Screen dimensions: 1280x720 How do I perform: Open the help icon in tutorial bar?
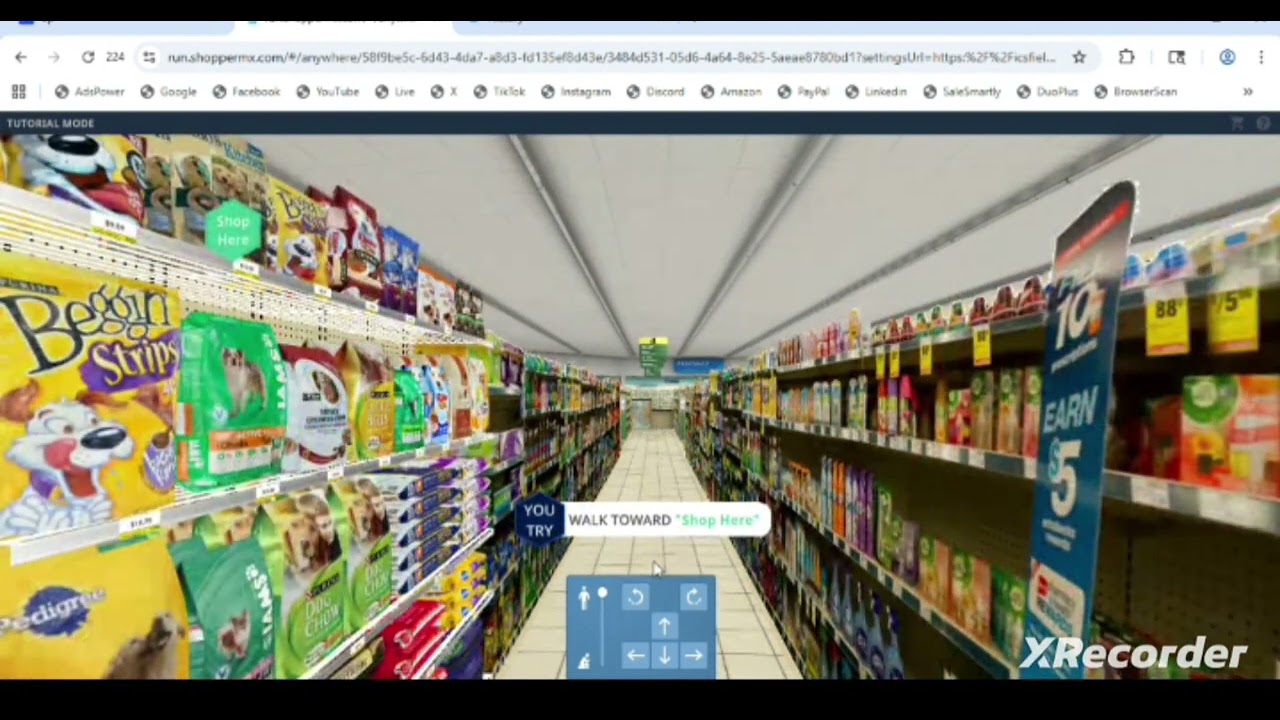tap(1263, 123)
